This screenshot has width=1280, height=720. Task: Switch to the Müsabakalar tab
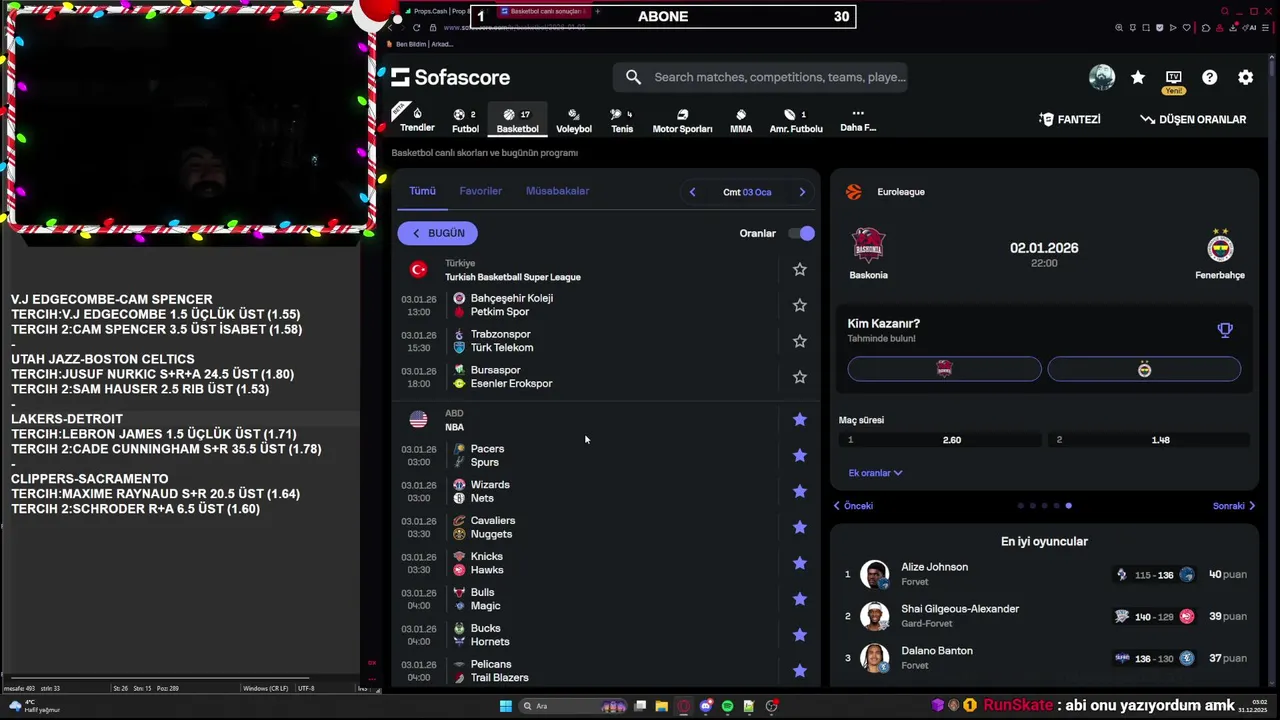point(557,191)
